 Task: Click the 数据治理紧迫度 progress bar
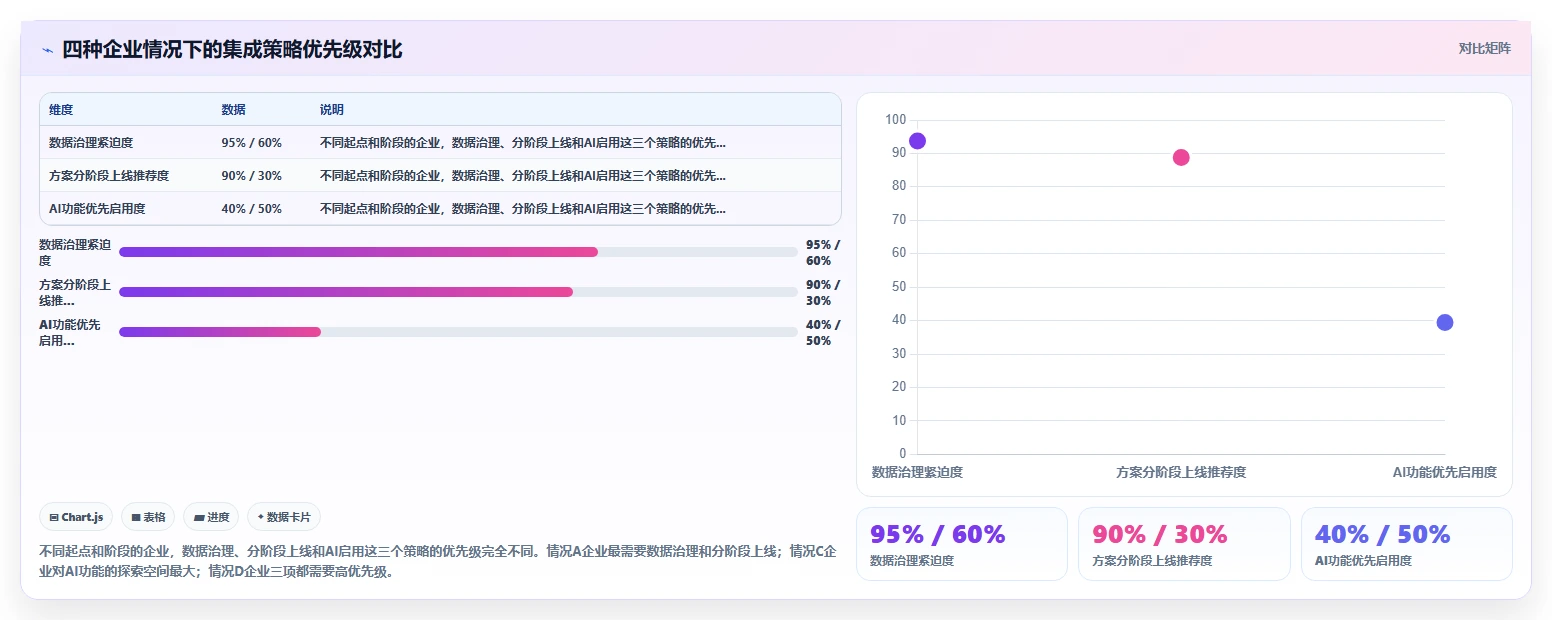458,252
